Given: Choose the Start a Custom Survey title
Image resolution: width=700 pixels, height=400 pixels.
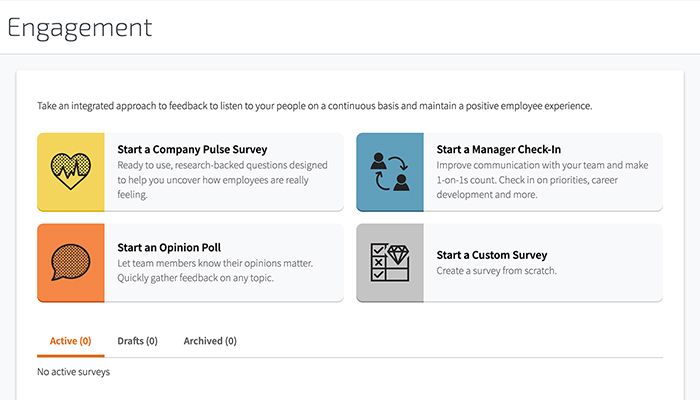Looking at the screenshot, I should [491, 255].
